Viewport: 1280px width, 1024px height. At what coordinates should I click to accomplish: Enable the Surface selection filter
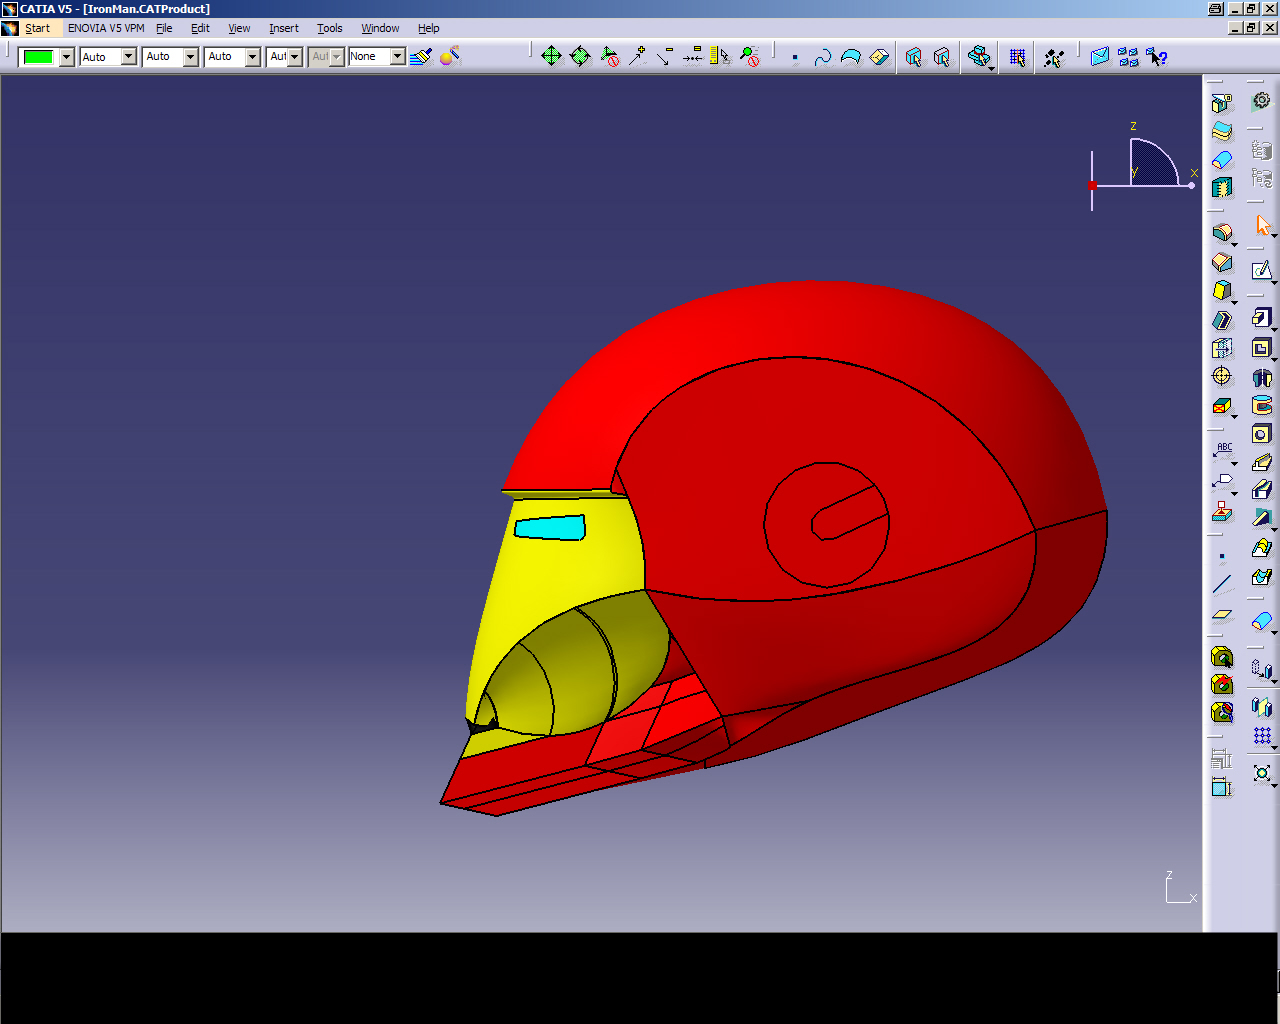850,57
